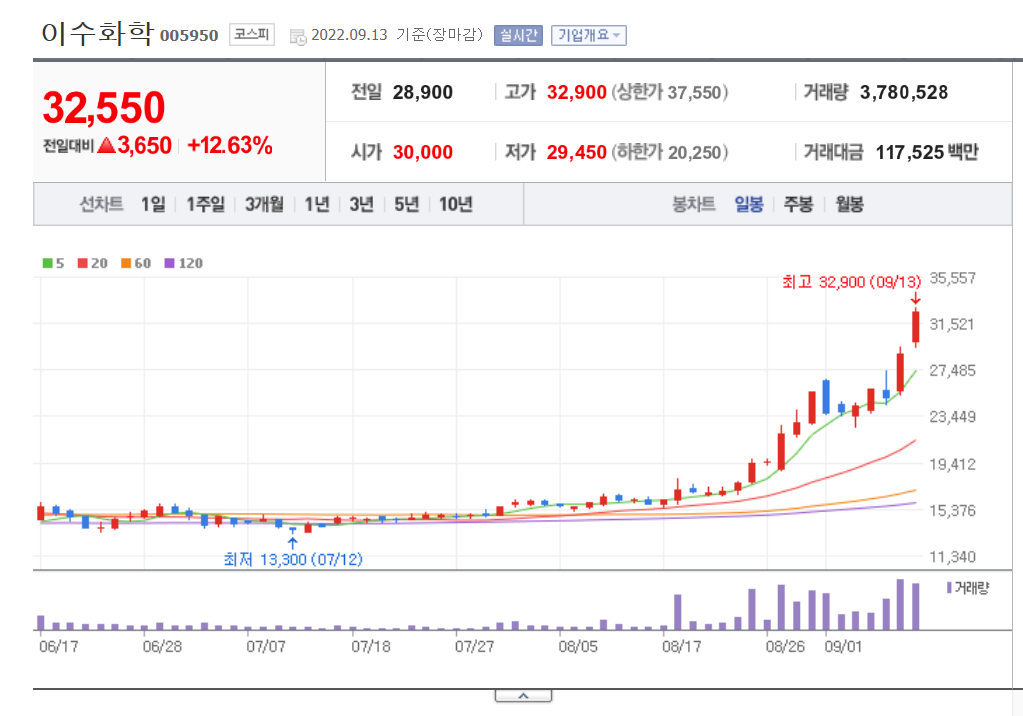This screenshot has height=716, width=1023.
Task: Click the 09/01 date axis label
Action: click(x=843, y=646)
